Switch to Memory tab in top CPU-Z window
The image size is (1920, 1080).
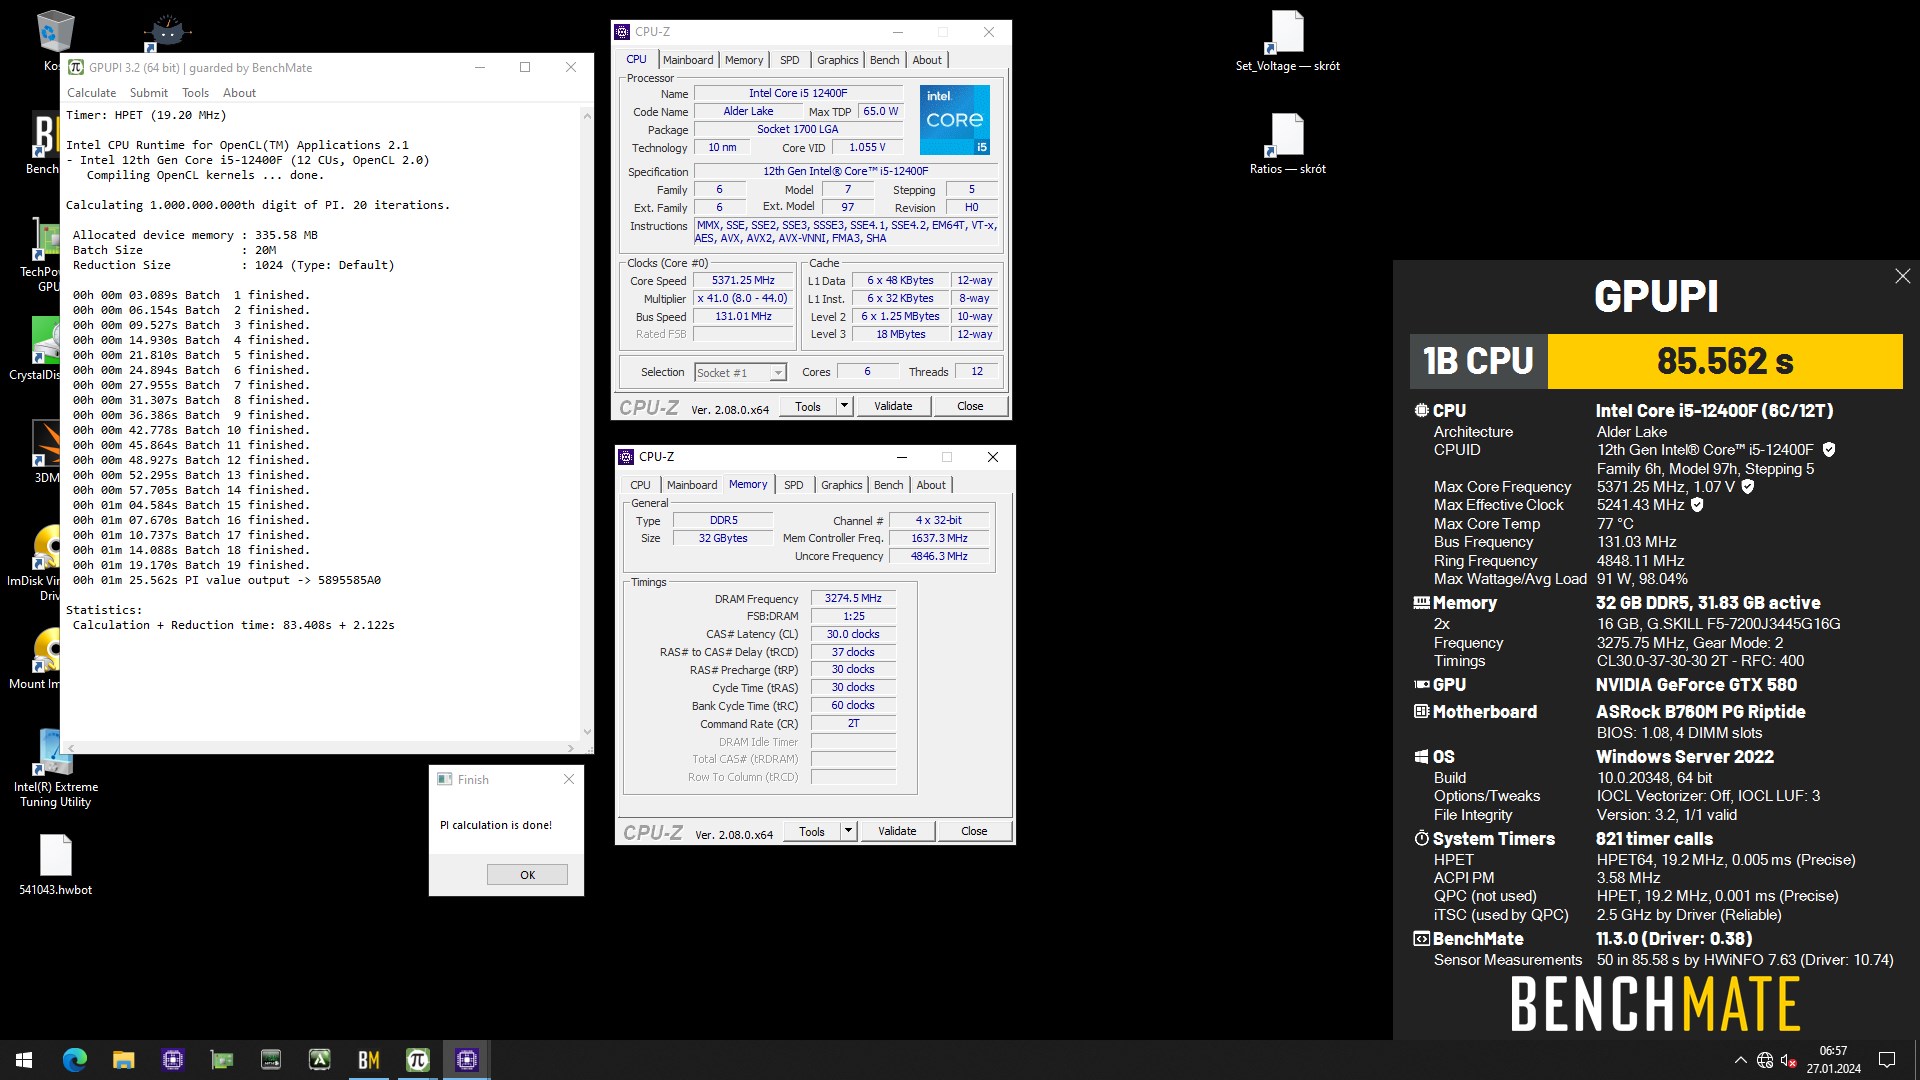[744, 60]
